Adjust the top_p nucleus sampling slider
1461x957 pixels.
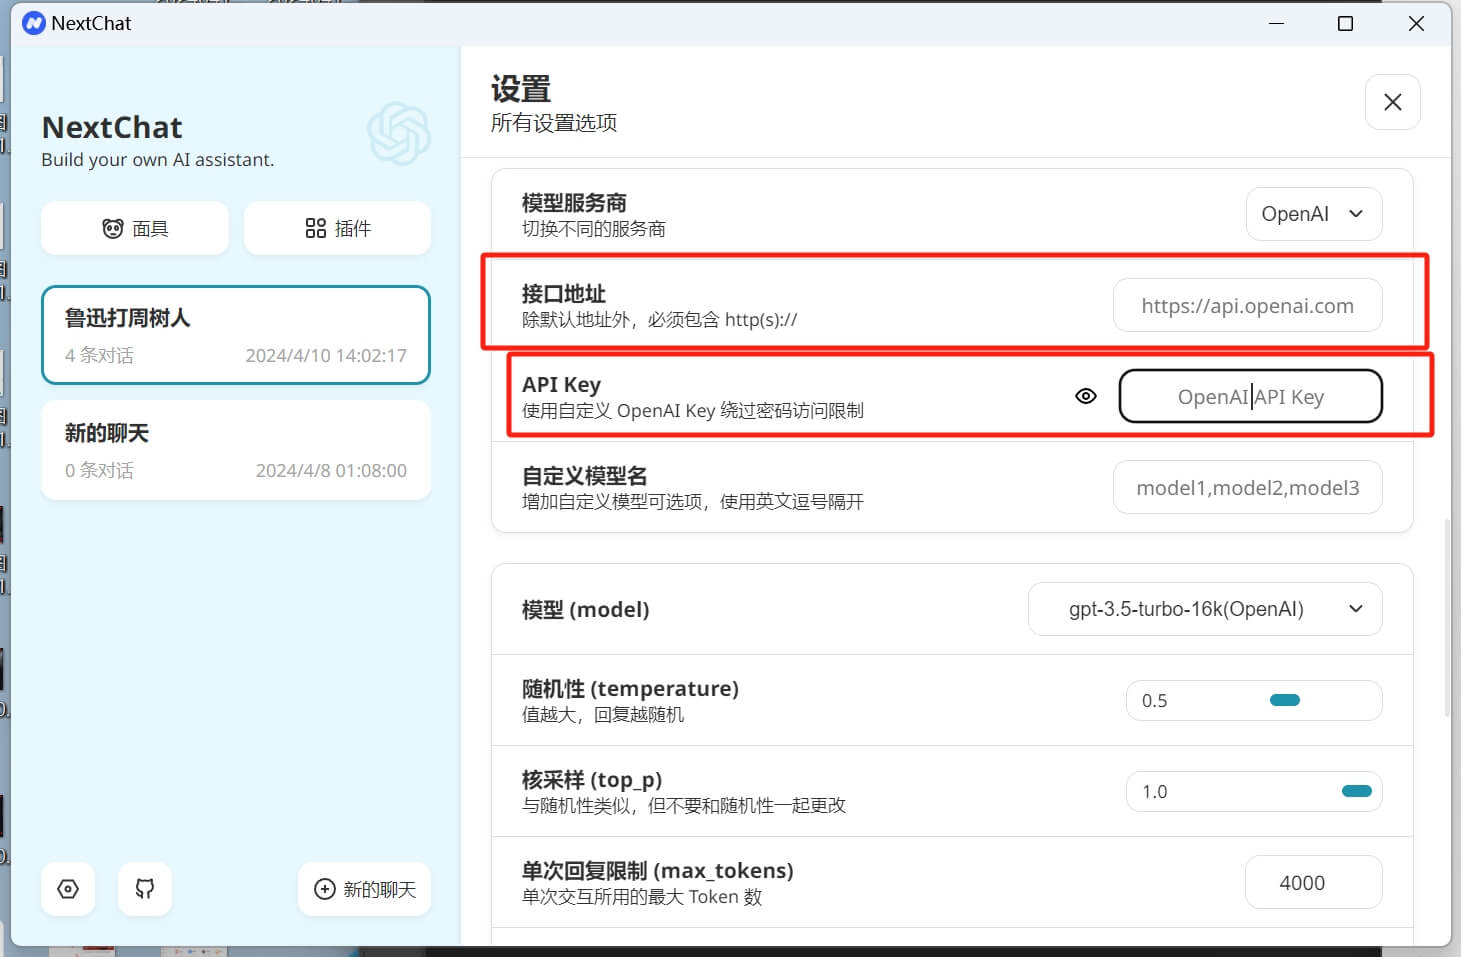coord(1357,790)
